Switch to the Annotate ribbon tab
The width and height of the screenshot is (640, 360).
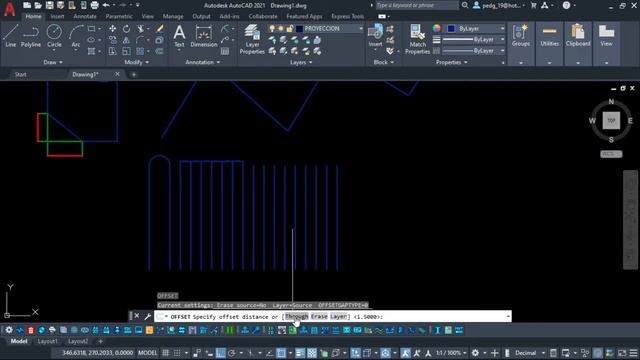[x=85, y=16]
